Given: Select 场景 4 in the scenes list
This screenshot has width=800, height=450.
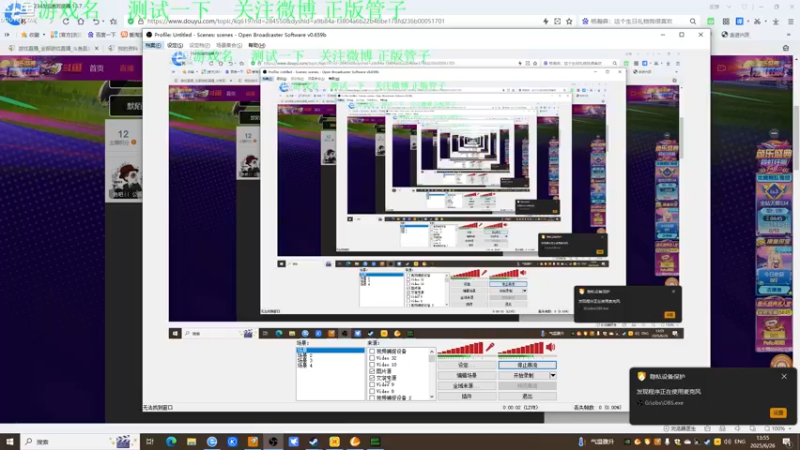Looking at the screenshot, I should pyautogui.click(x=305, y=366).
